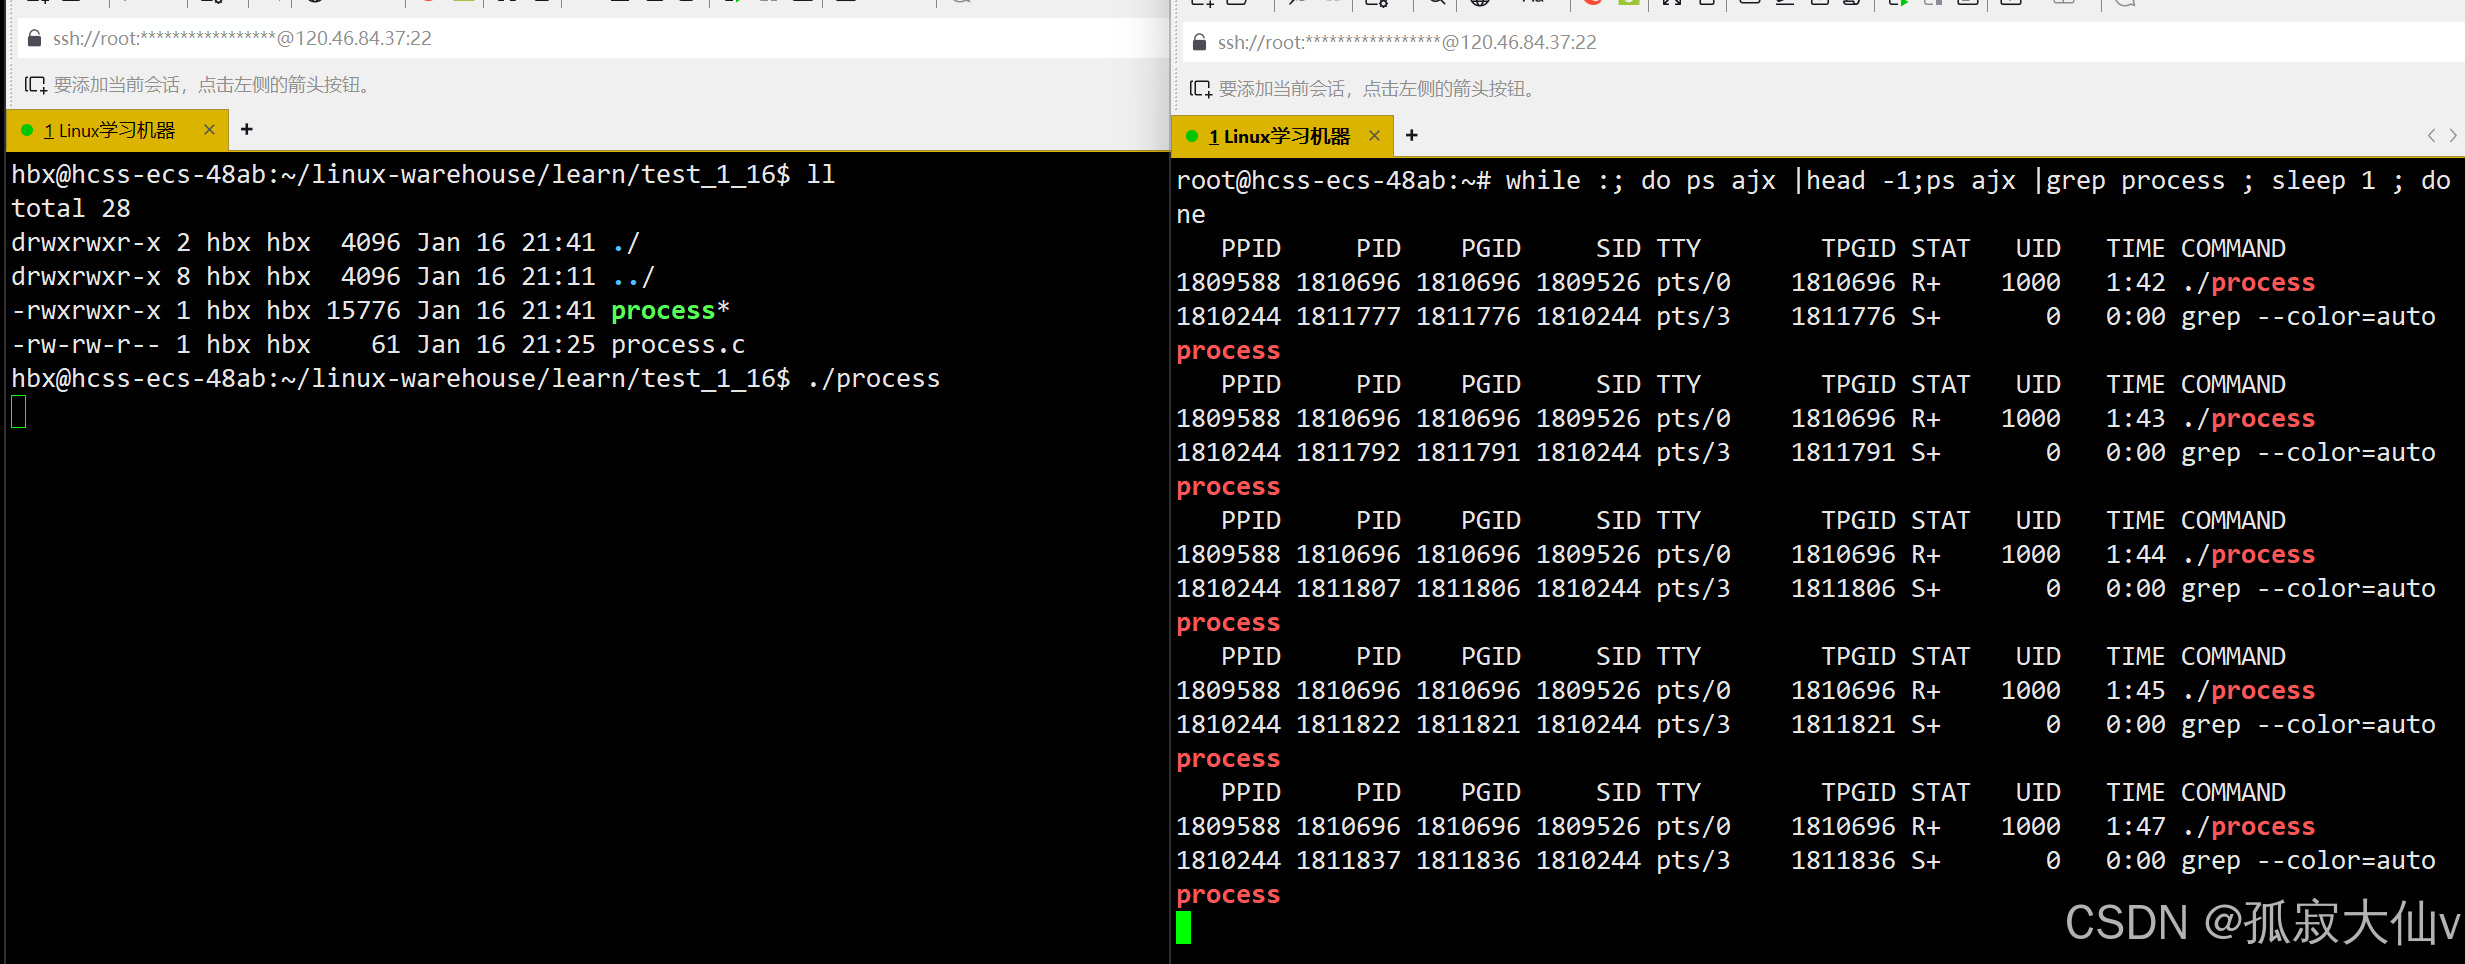
Task: Close the Linux学习机器 tab in right window
Action: [x=1374, y=136]
